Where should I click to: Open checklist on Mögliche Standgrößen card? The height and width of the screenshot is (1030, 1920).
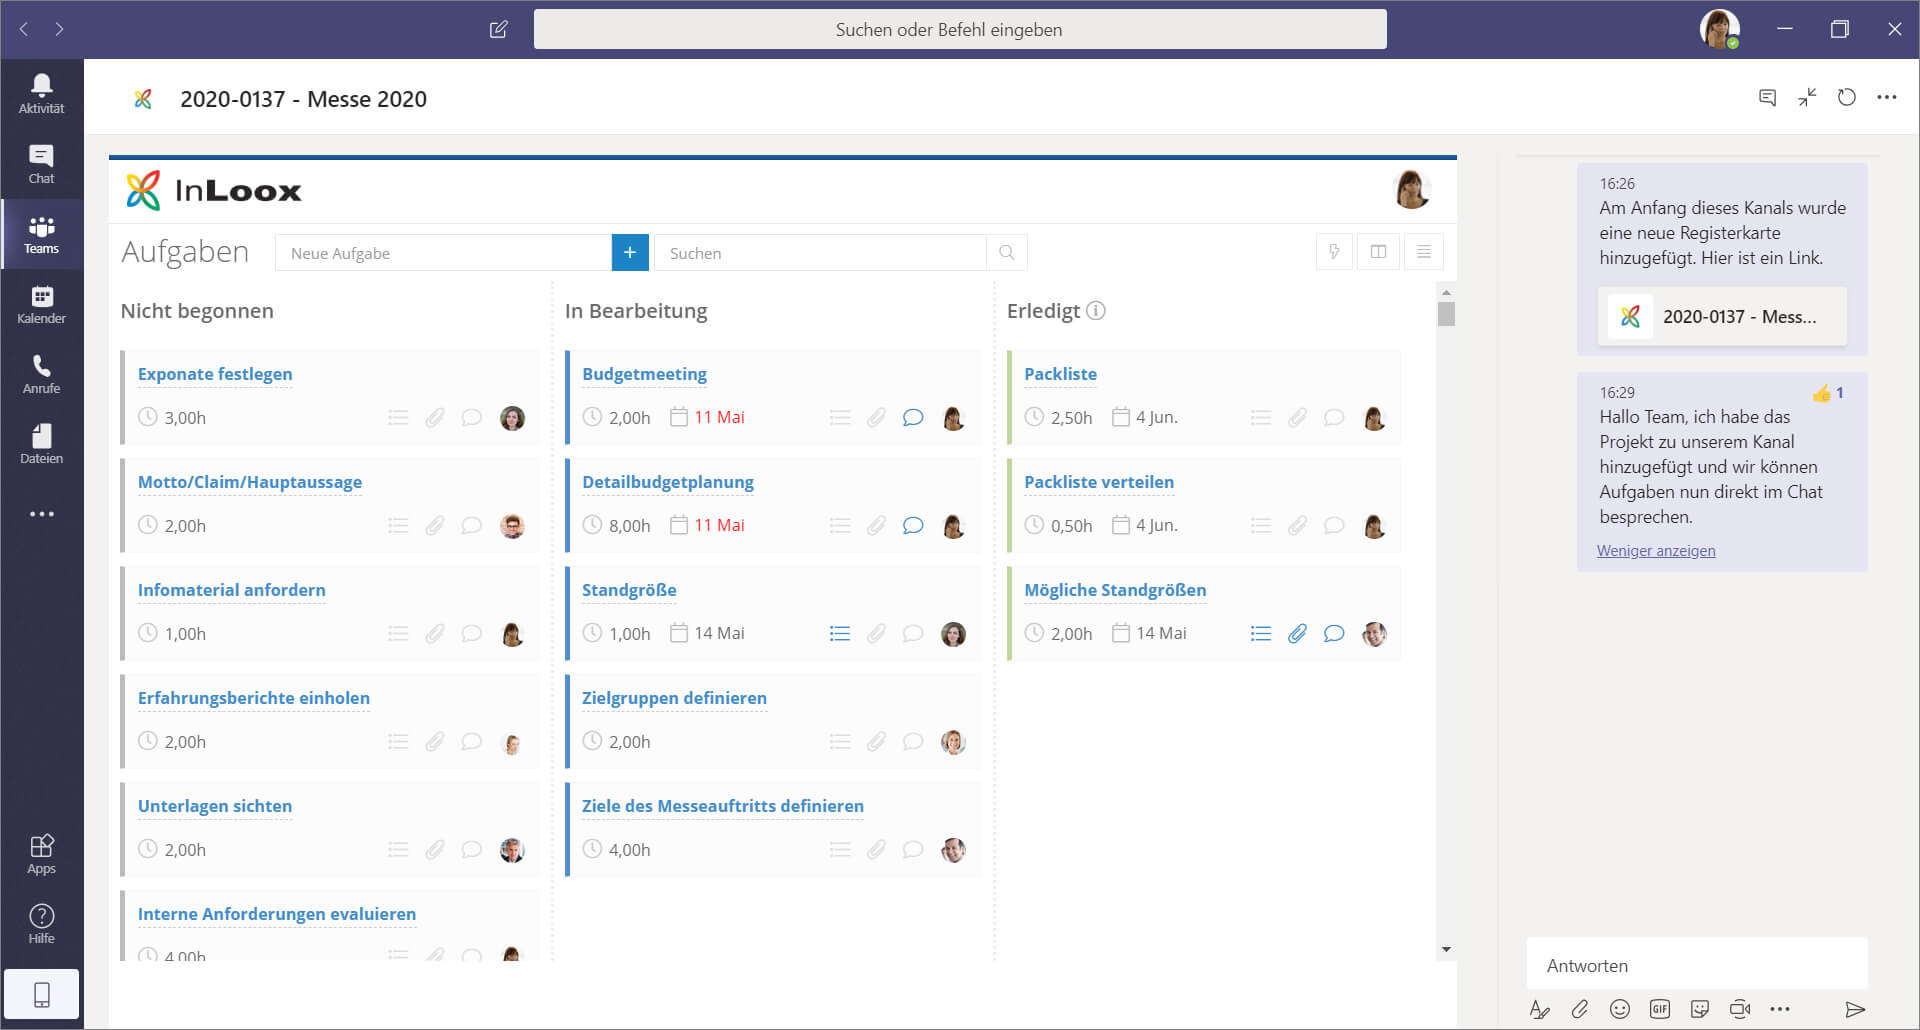[x=1261, y=633]
